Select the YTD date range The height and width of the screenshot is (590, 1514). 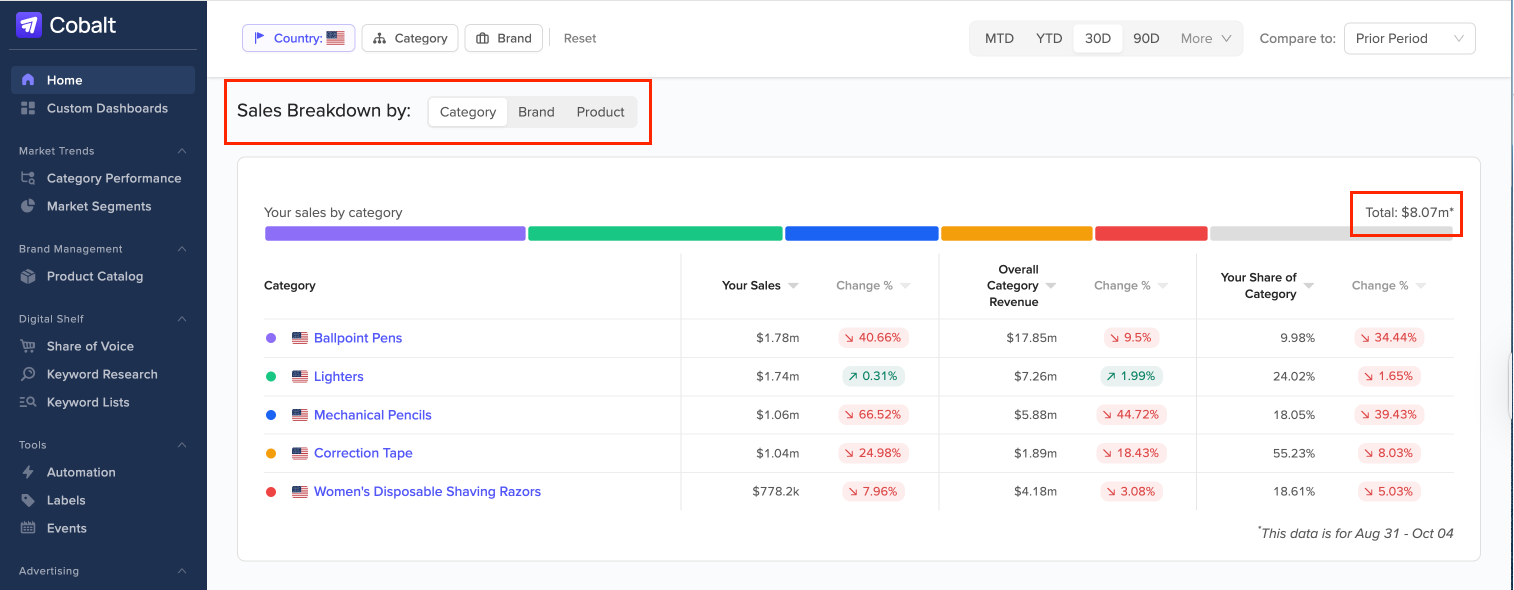pos(1049,38)
